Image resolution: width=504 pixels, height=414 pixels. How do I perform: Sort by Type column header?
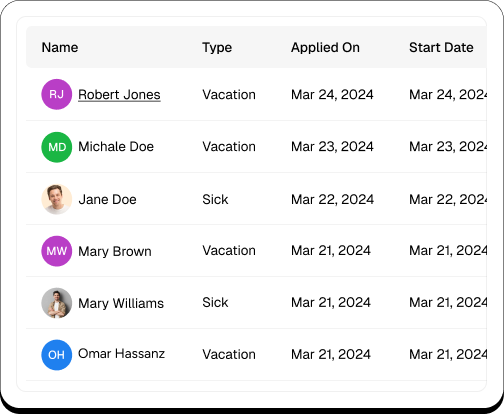pyautogui.click(x=217, y=48)
